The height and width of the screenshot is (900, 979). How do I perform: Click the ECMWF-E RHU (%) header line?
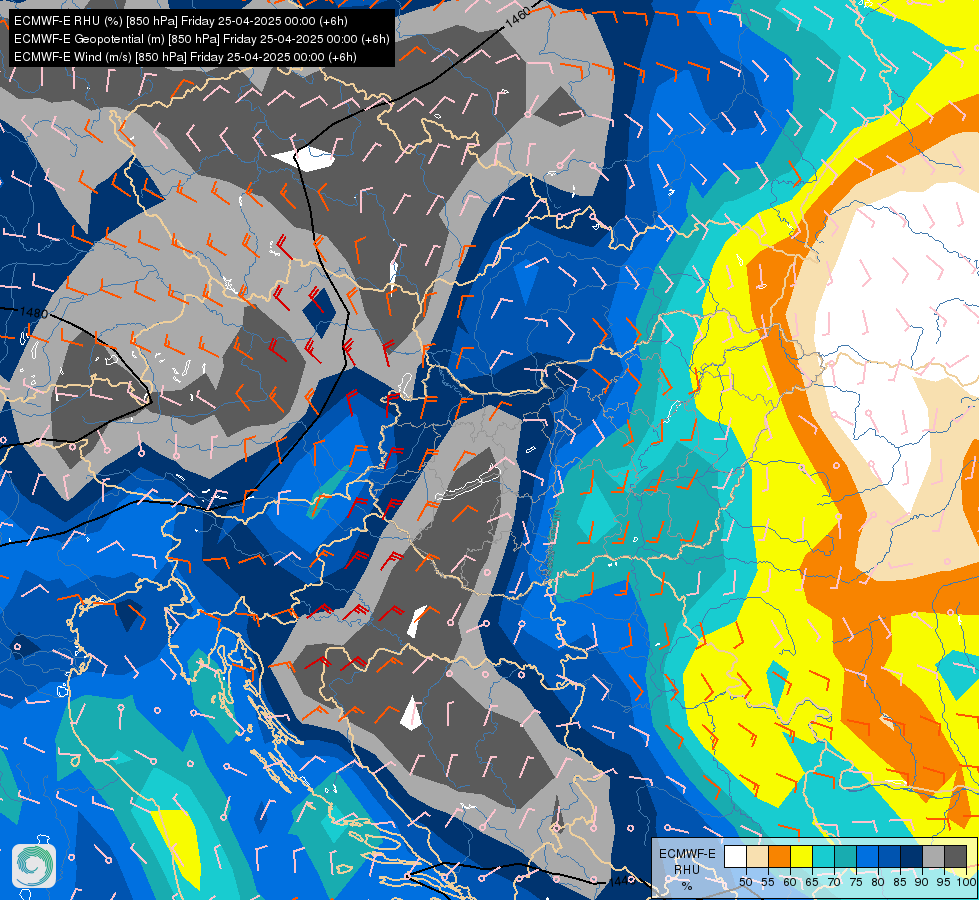(180, 21)
